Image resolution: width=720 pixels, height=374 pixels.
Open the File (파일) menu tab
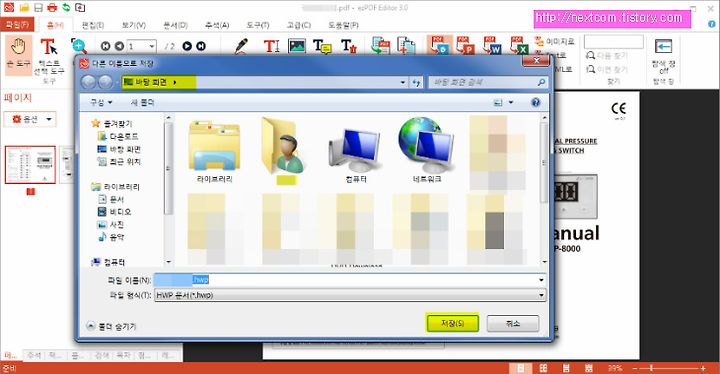[x=17, y=24]
